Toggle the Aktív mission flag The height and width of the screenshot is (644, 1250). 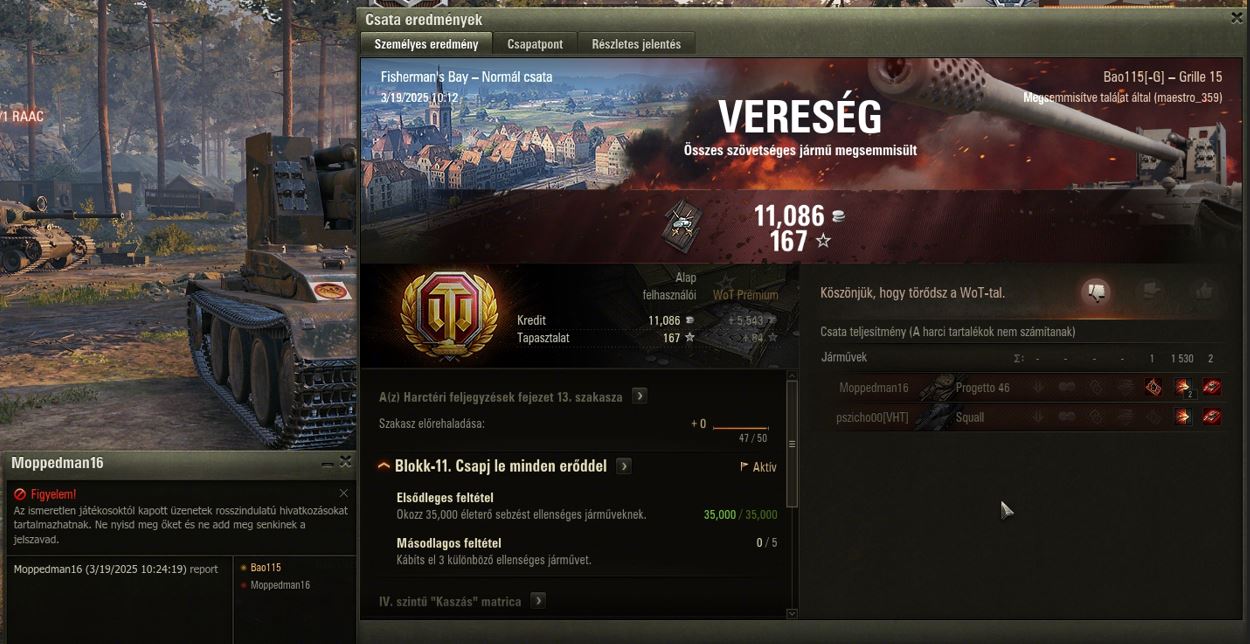(758, 467)
